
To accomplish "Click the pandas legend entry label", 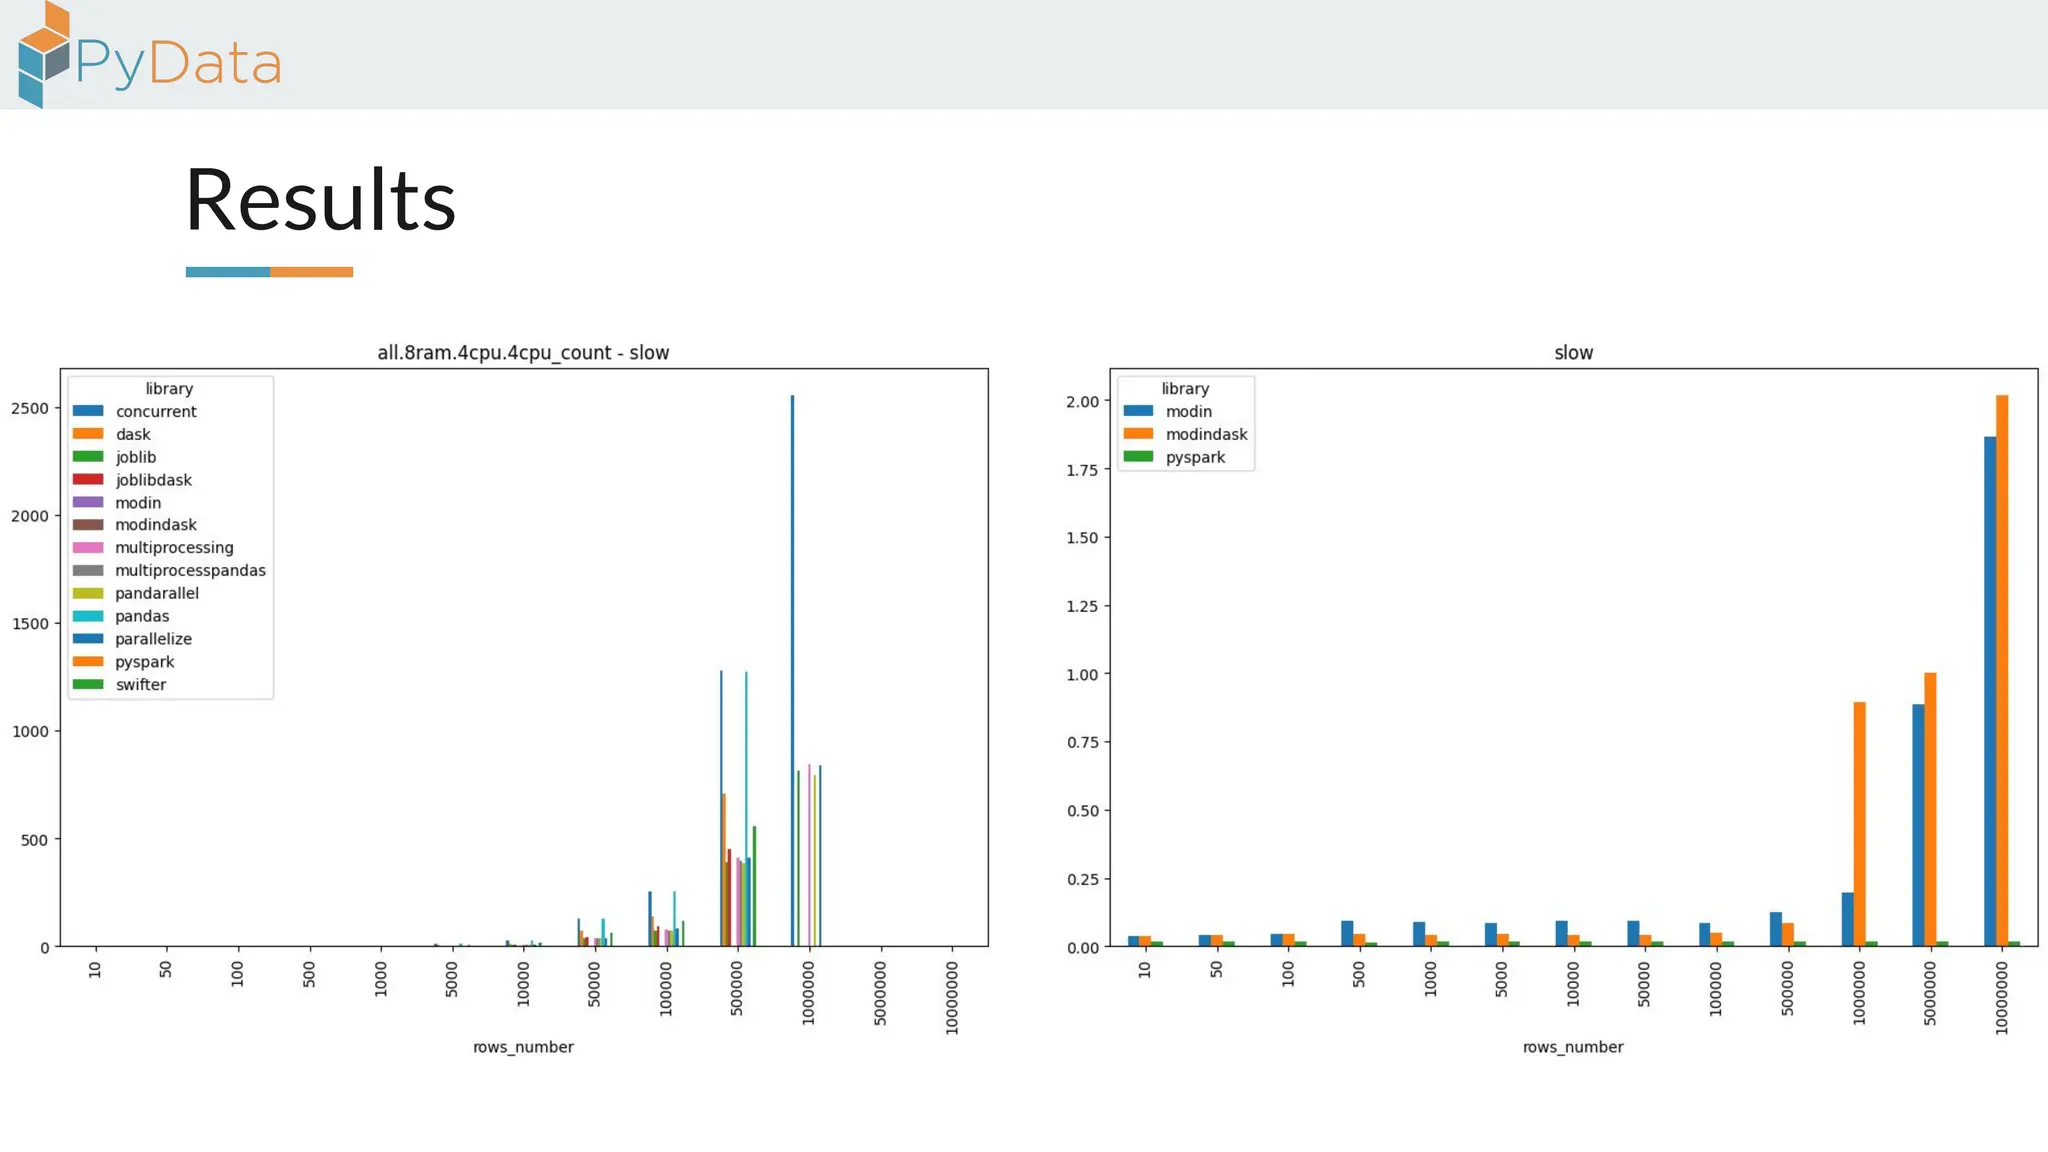I will [x=142, y=616].
